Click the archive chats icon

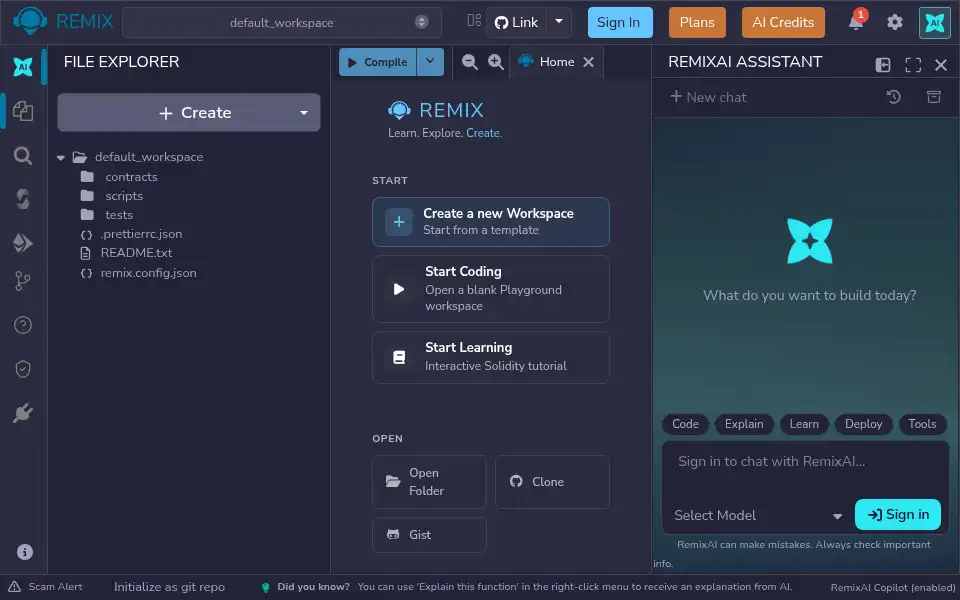(x=934, y=97)
